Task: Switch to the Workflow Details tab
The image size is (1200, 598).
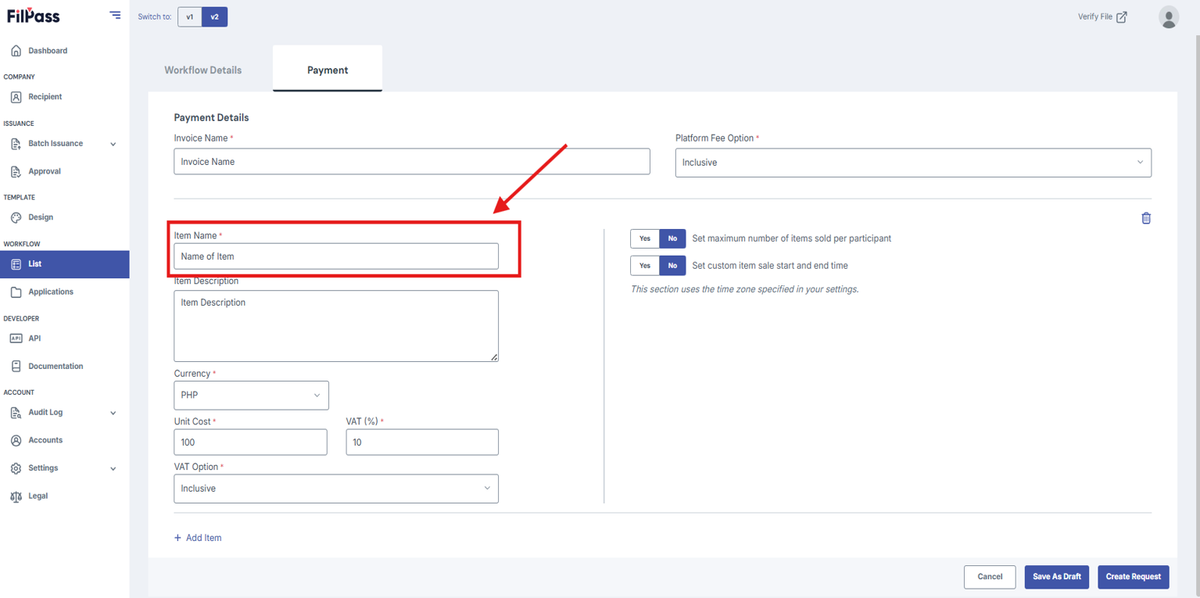Action: (203, 70)
